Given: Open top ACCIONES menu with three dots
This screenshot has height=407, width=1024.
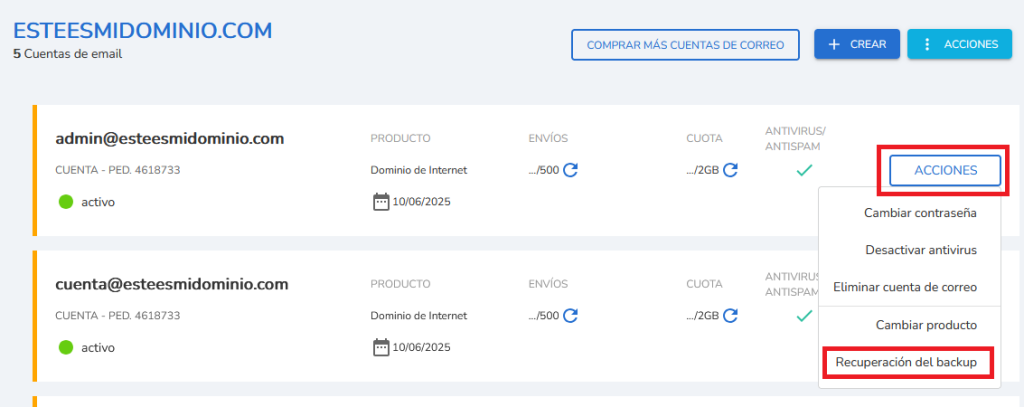Looking at the screenshot, I should [x=959, y=44].
